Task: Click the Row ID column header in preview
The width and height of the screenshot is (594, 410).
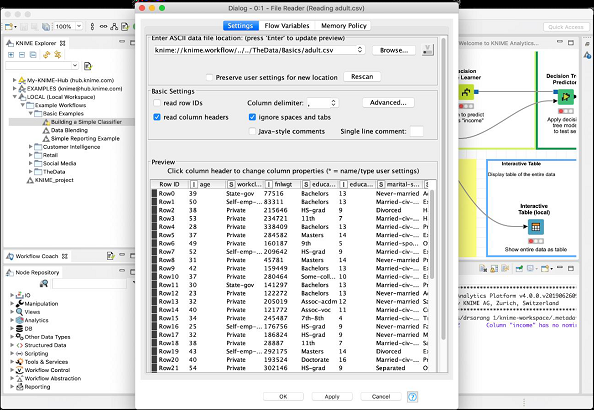Action: click(x=169, y=184)
